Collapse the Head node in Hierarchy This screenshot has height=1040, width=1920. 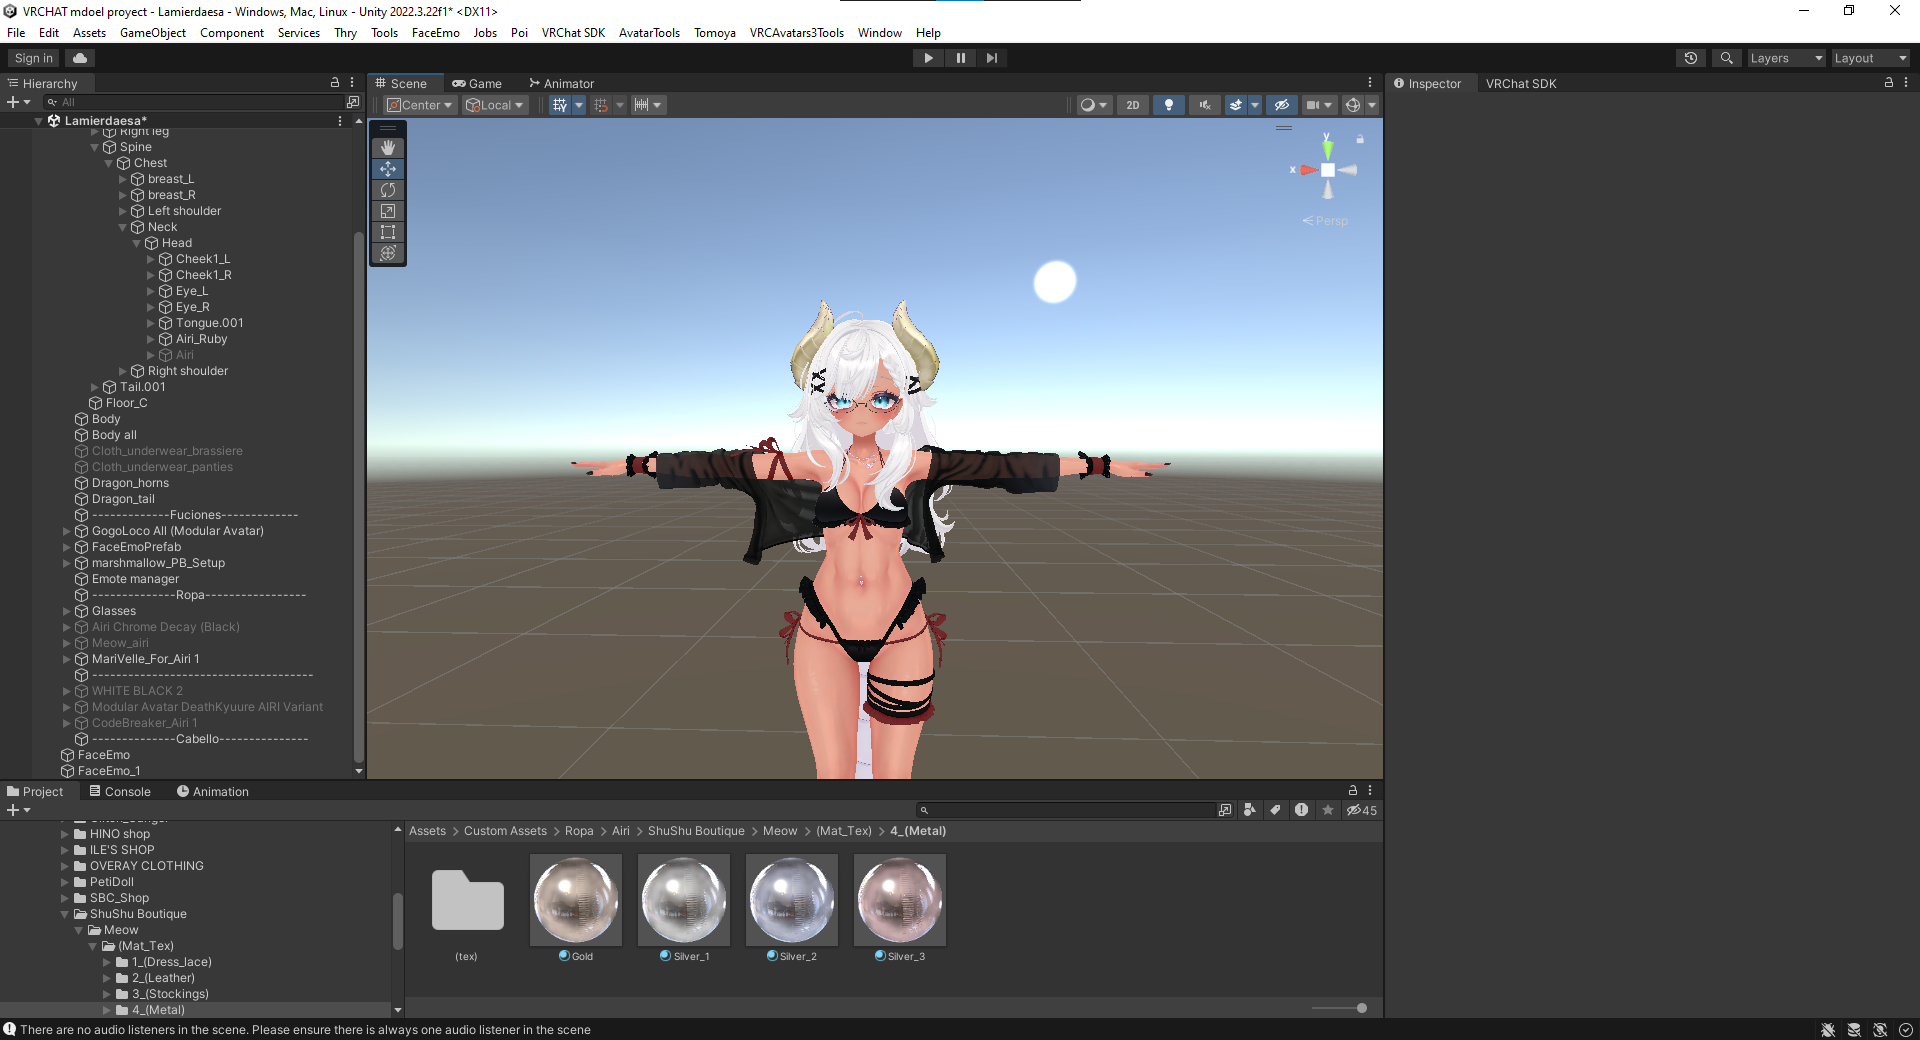click(137, 243)
